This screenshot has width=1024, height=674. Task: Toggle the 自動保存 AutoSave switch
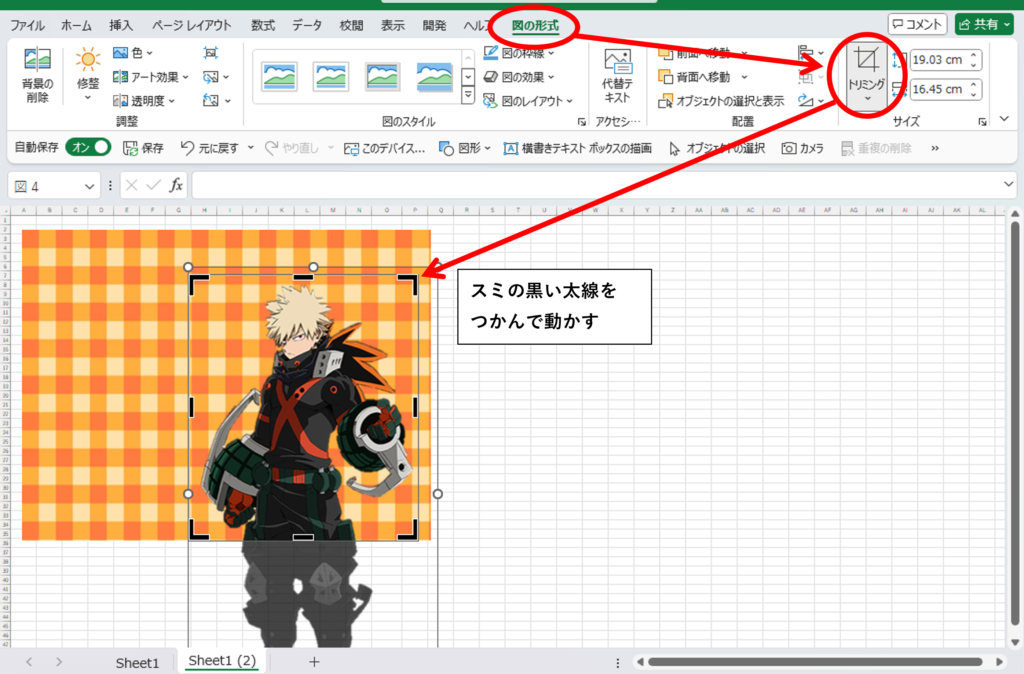click(x=88, y=148)
